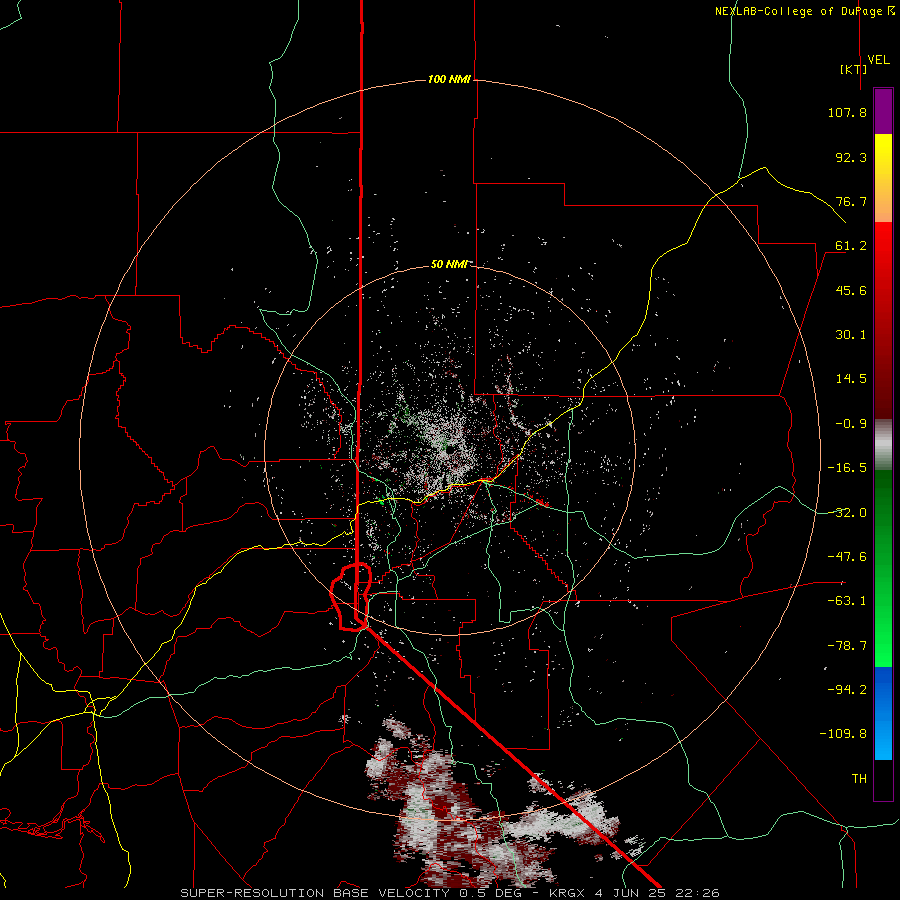This screenshot has width=900, height=900.
Task: Select the -63.1 scale value
Action: (x=847, y=601)
